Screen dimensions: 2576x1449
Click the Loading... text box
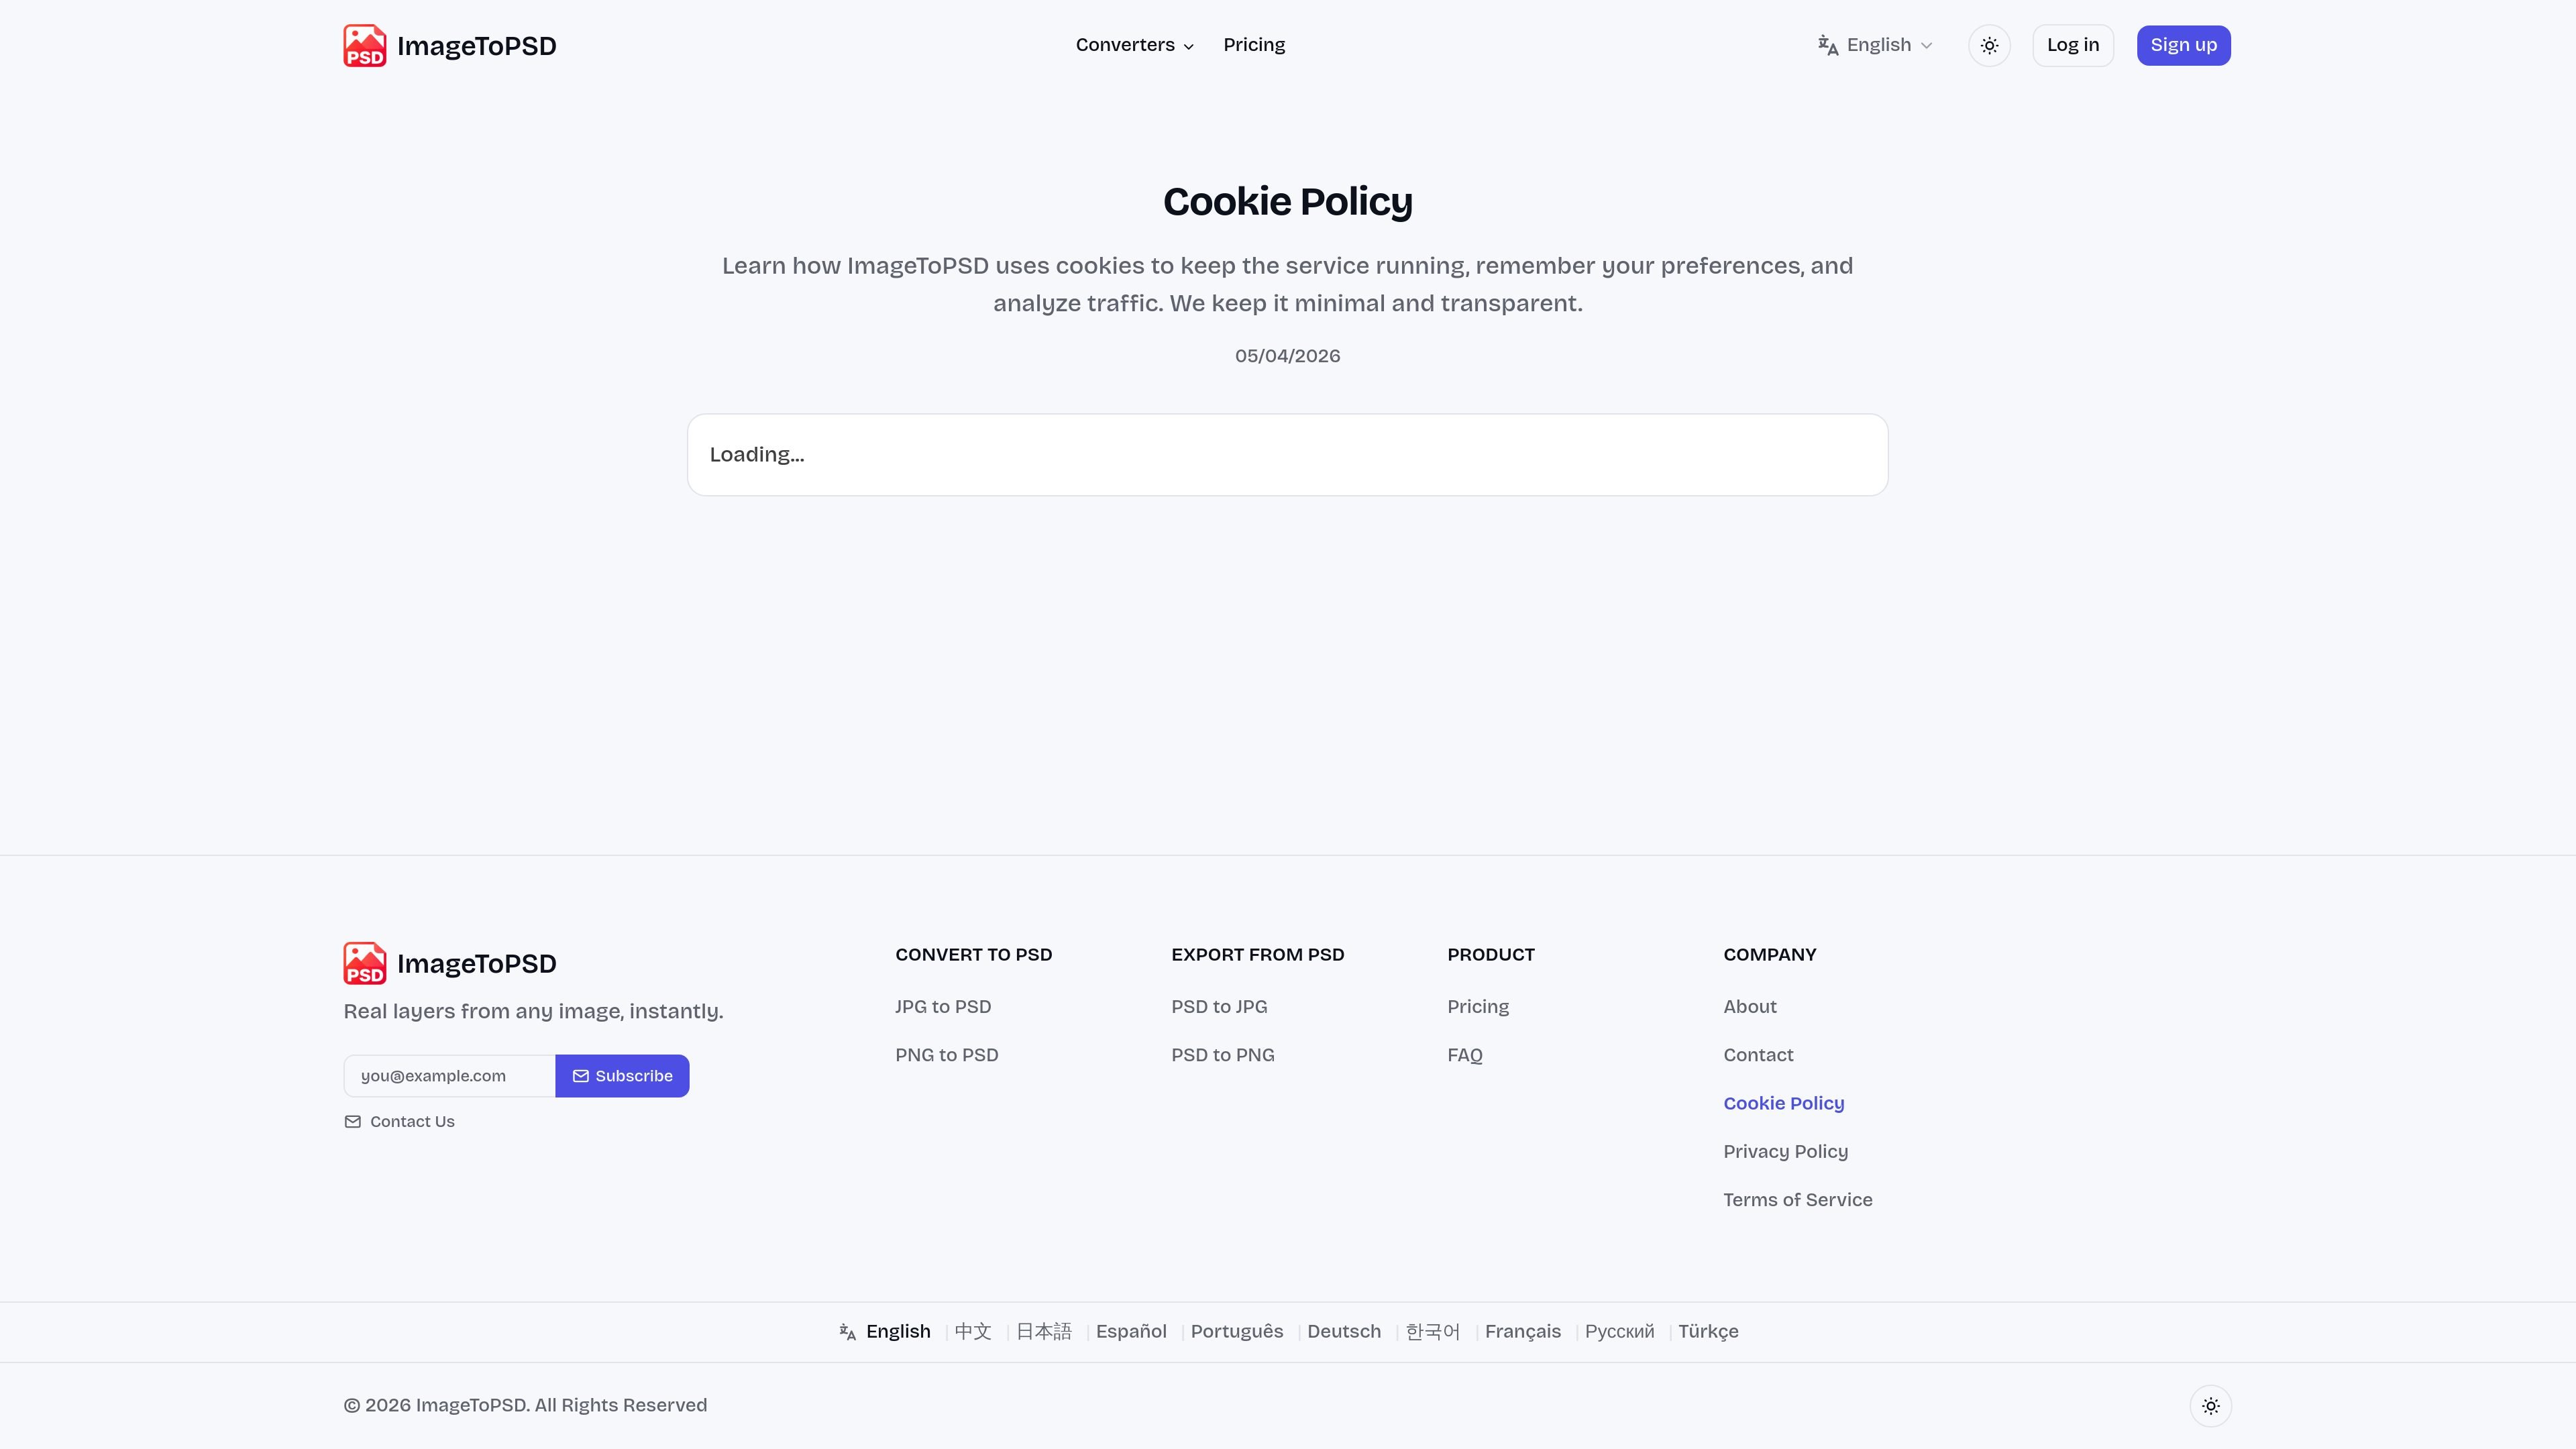click(1287, 455)
